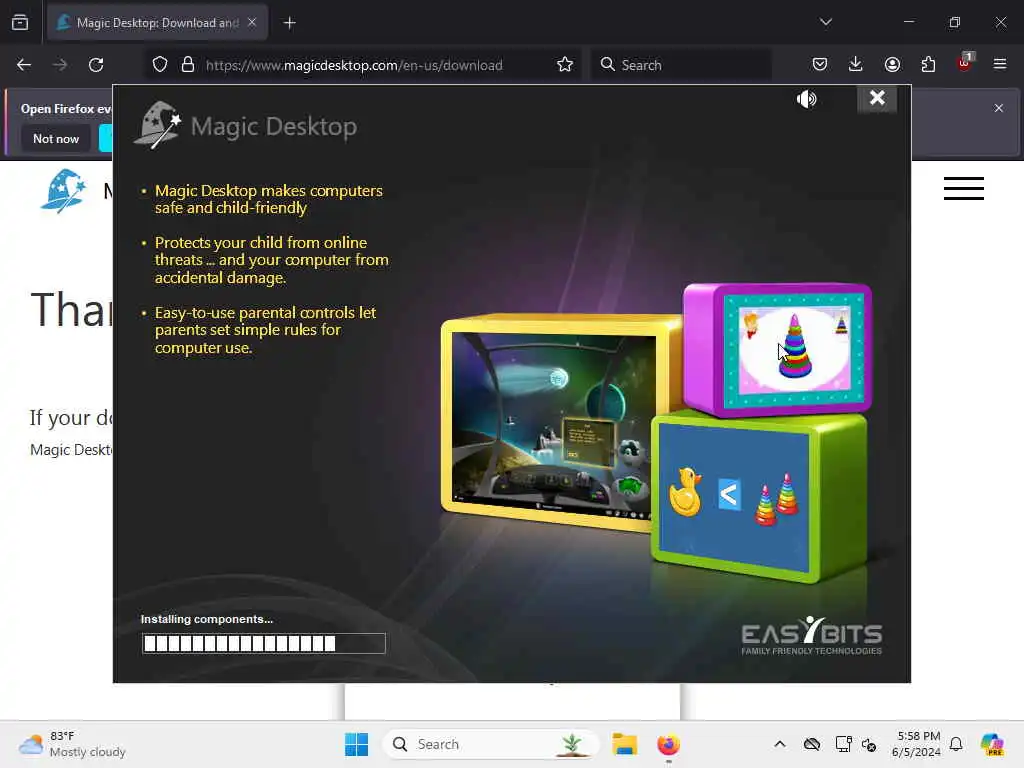Open the weather widget showing 83°F
1024x768 pixels.
72,744
